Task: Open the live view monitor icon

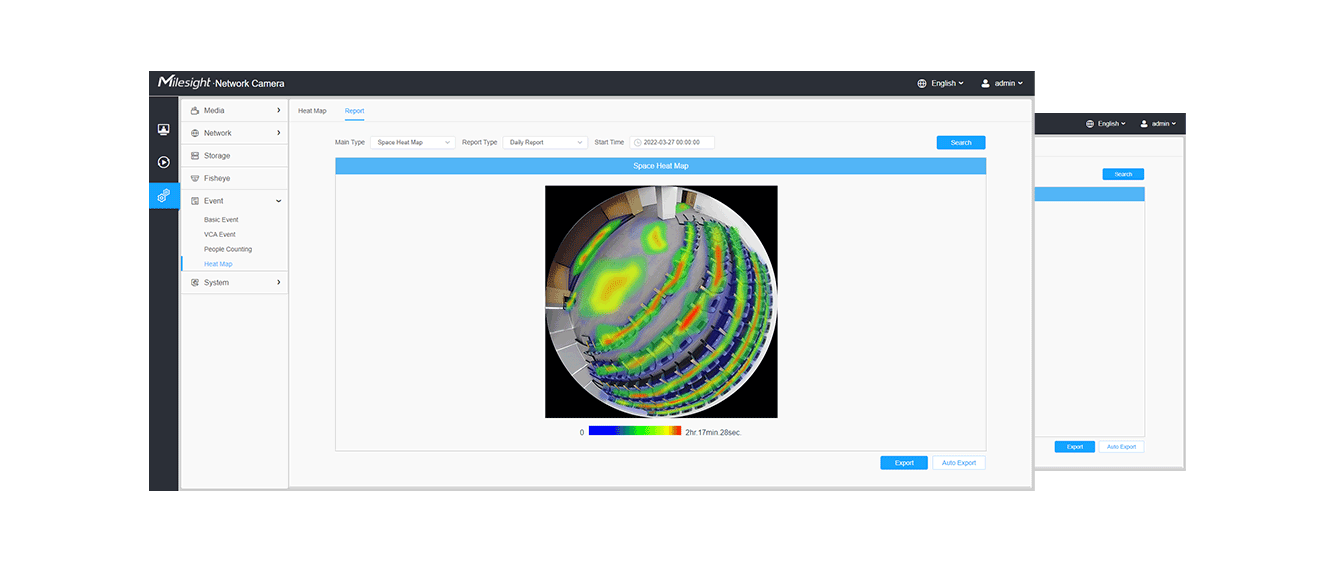Action: (x=164, y=130)
